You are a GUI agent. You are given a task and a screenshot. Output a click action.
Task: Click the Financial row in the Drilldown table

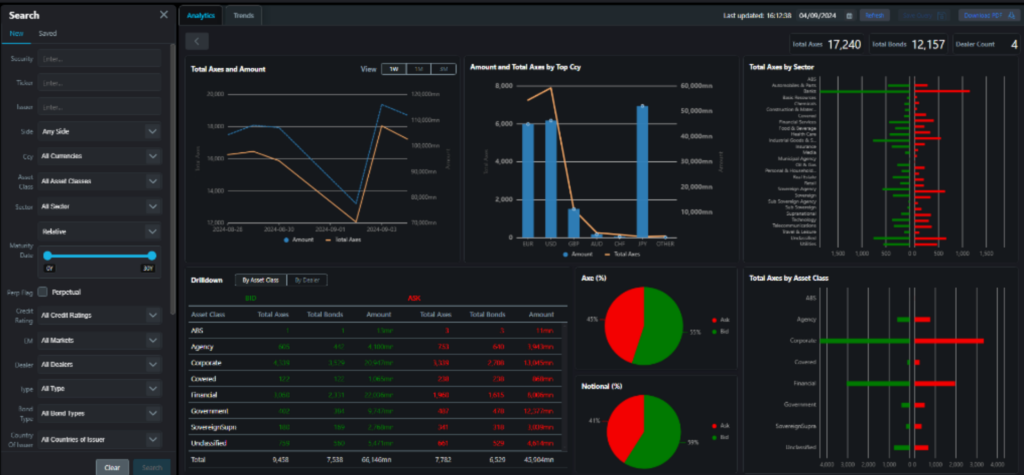pyautogui.click(x=377, y=395)
